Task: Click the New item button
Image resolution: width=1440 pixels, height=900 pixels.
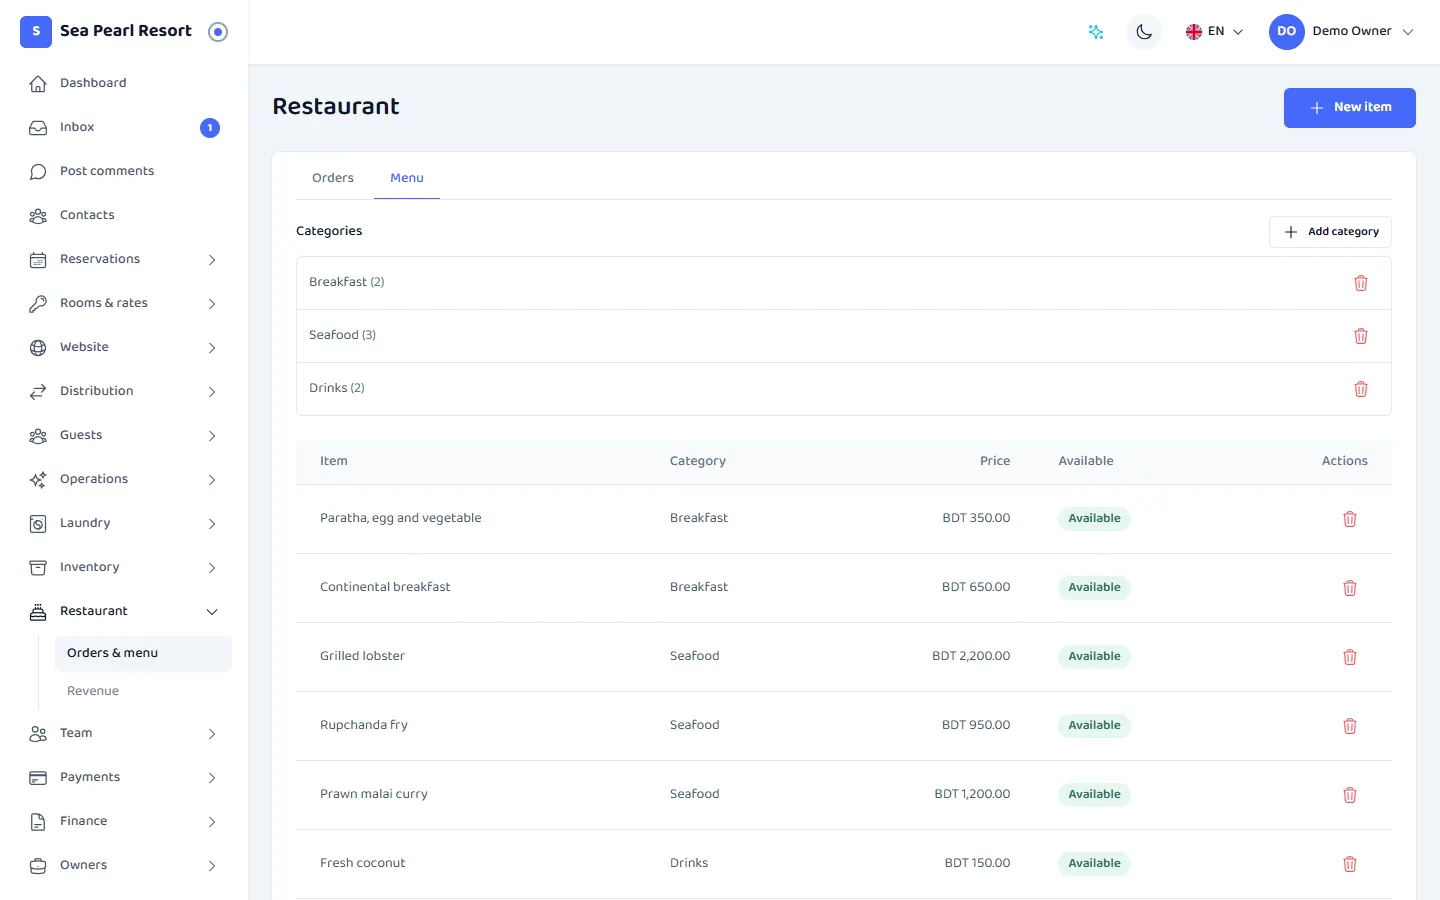Action: [1350, 108]
